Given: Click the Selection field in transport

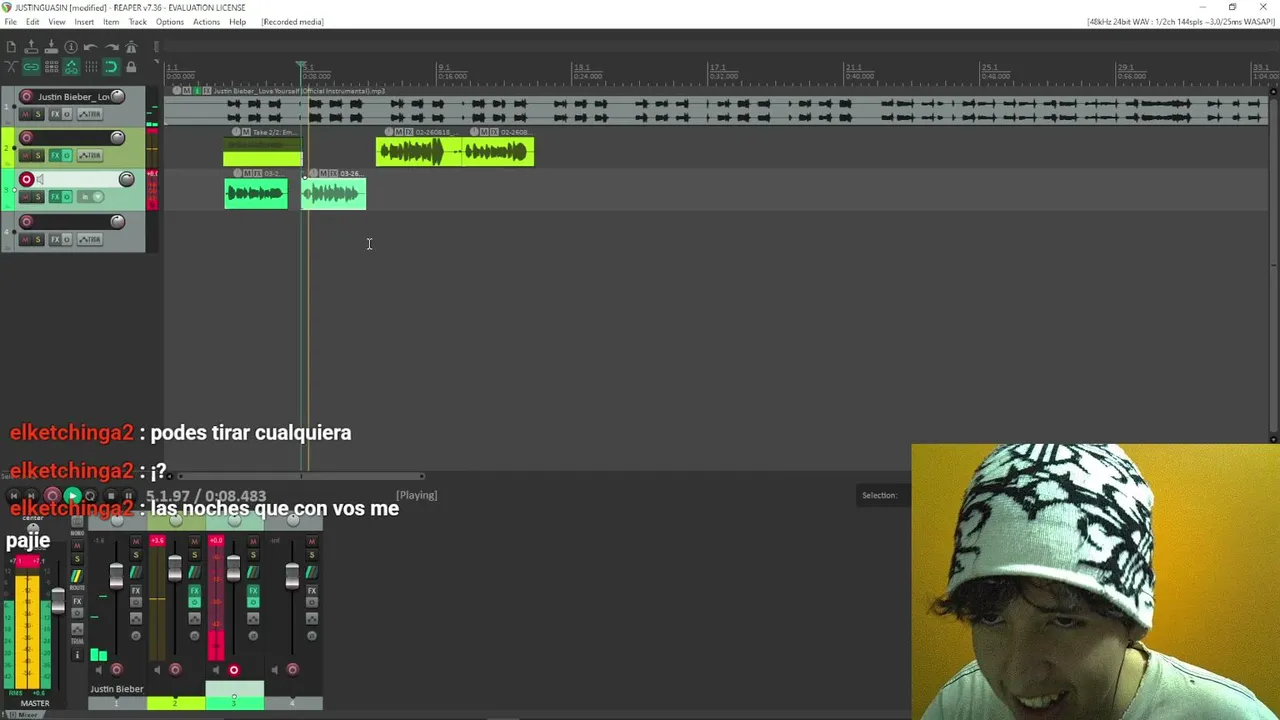Looking at the screenshot, I should pyautogui.click(x=884, y=495).
